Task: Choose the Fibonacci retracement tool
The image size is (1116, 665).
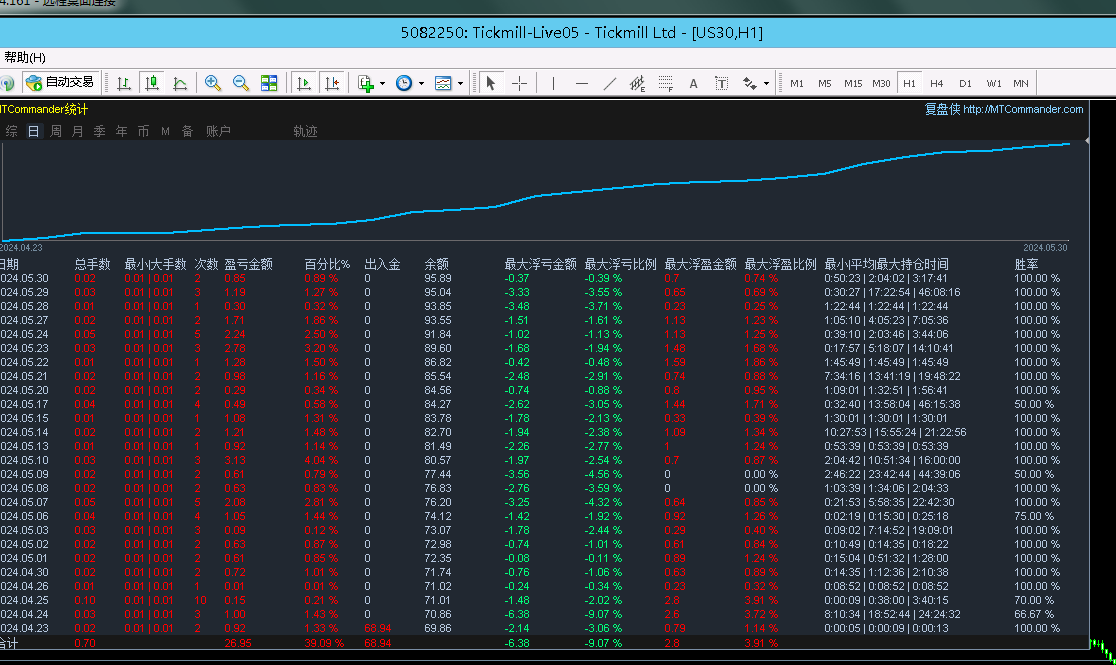Action: pos(665,83)
